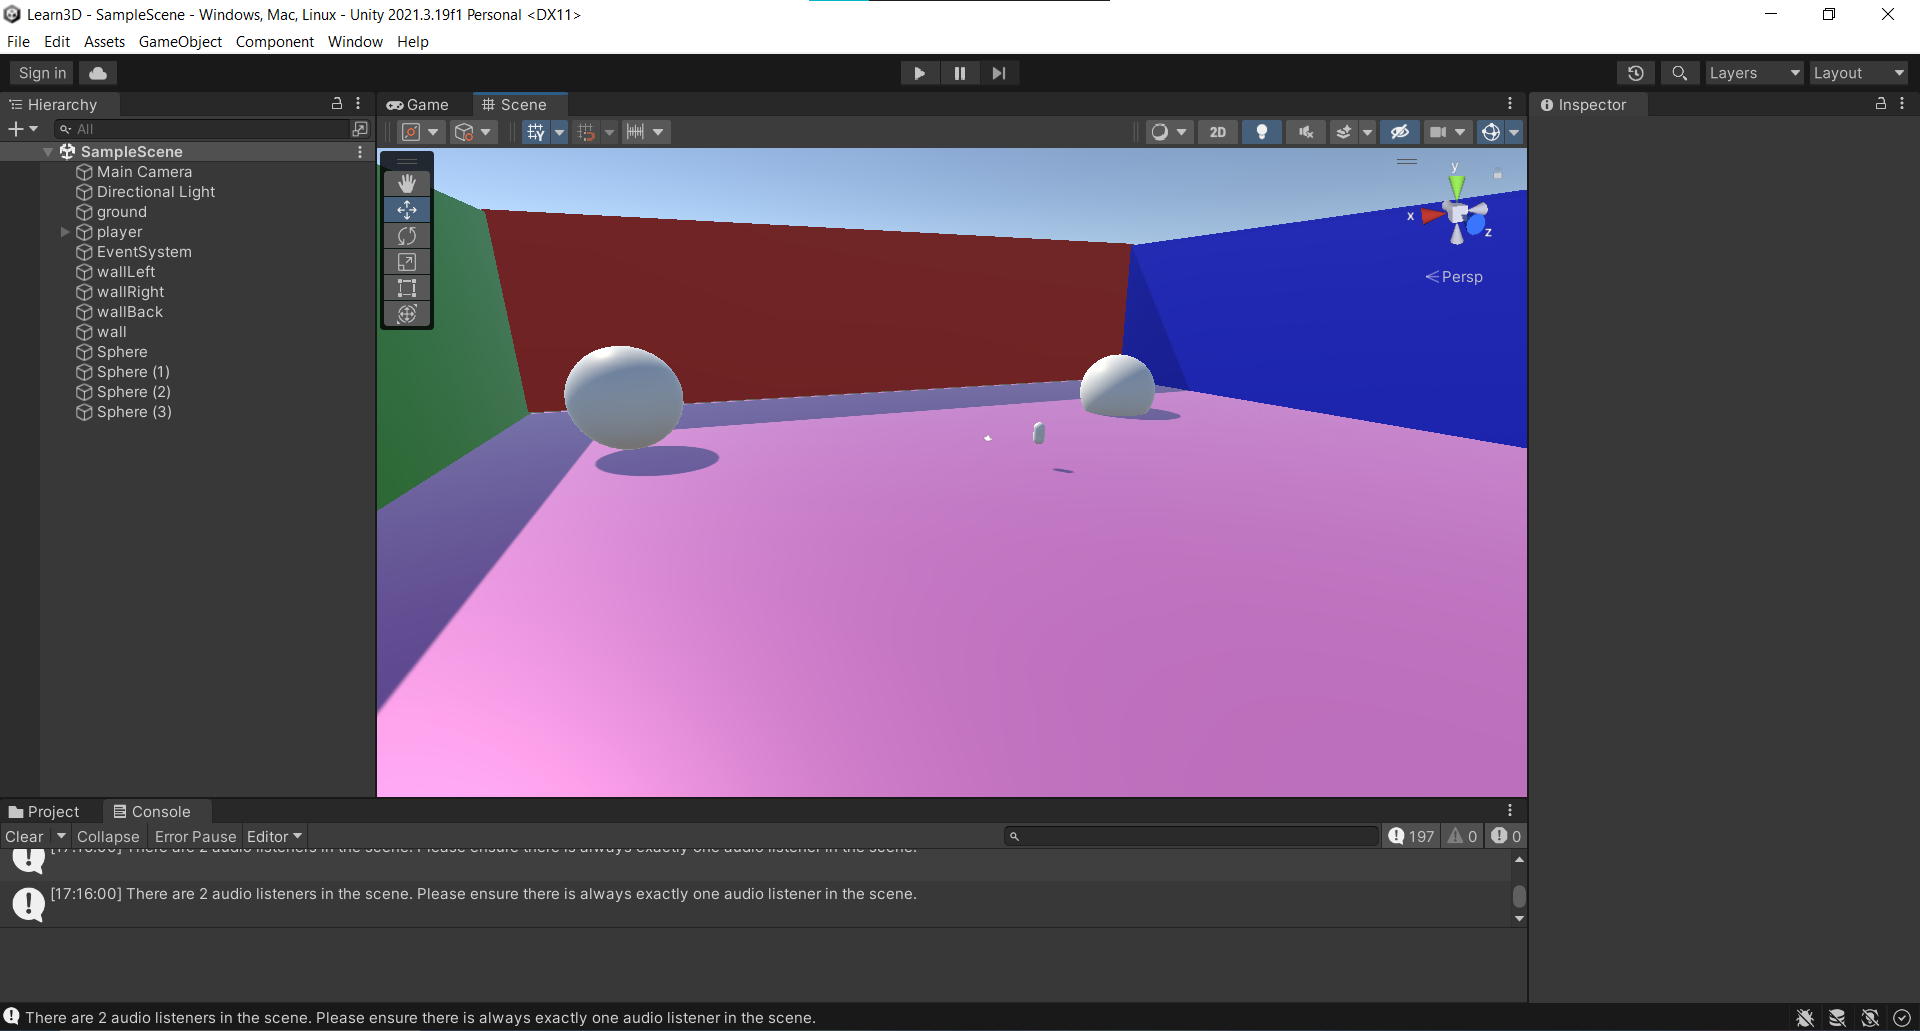This screenshot has height=1031, width=1920.
Task: Select the Rotate tool
Action: click(407, 236)
